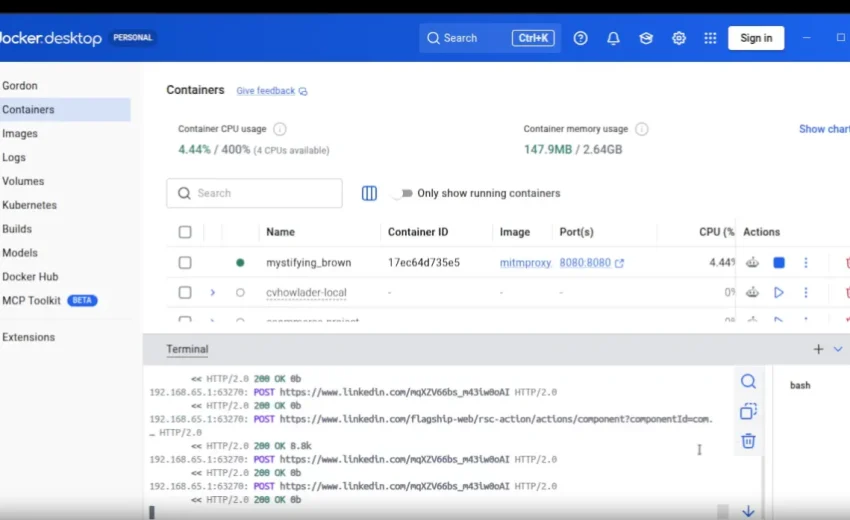Start the cvhowlader-local container
The width and height of the screenshot is (850, 520).
click(x=778, y=292)
